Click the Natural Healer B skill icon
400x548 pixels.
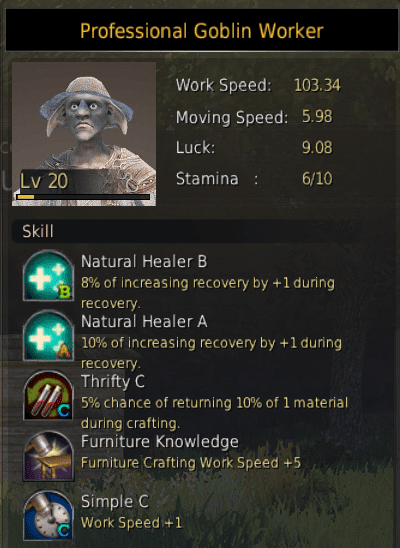click(x=48, y=275)
